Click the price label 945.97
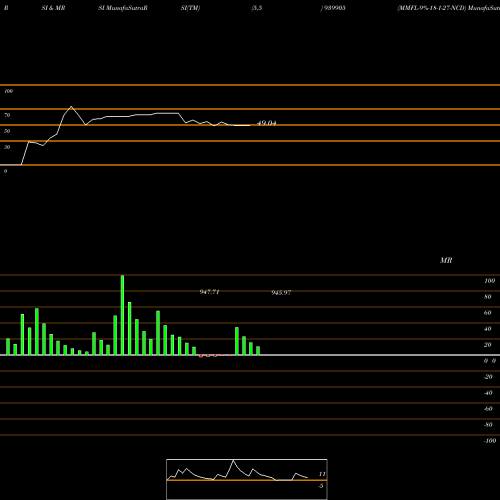The height and width of the screenshot is (500, 500). point(281,293)
